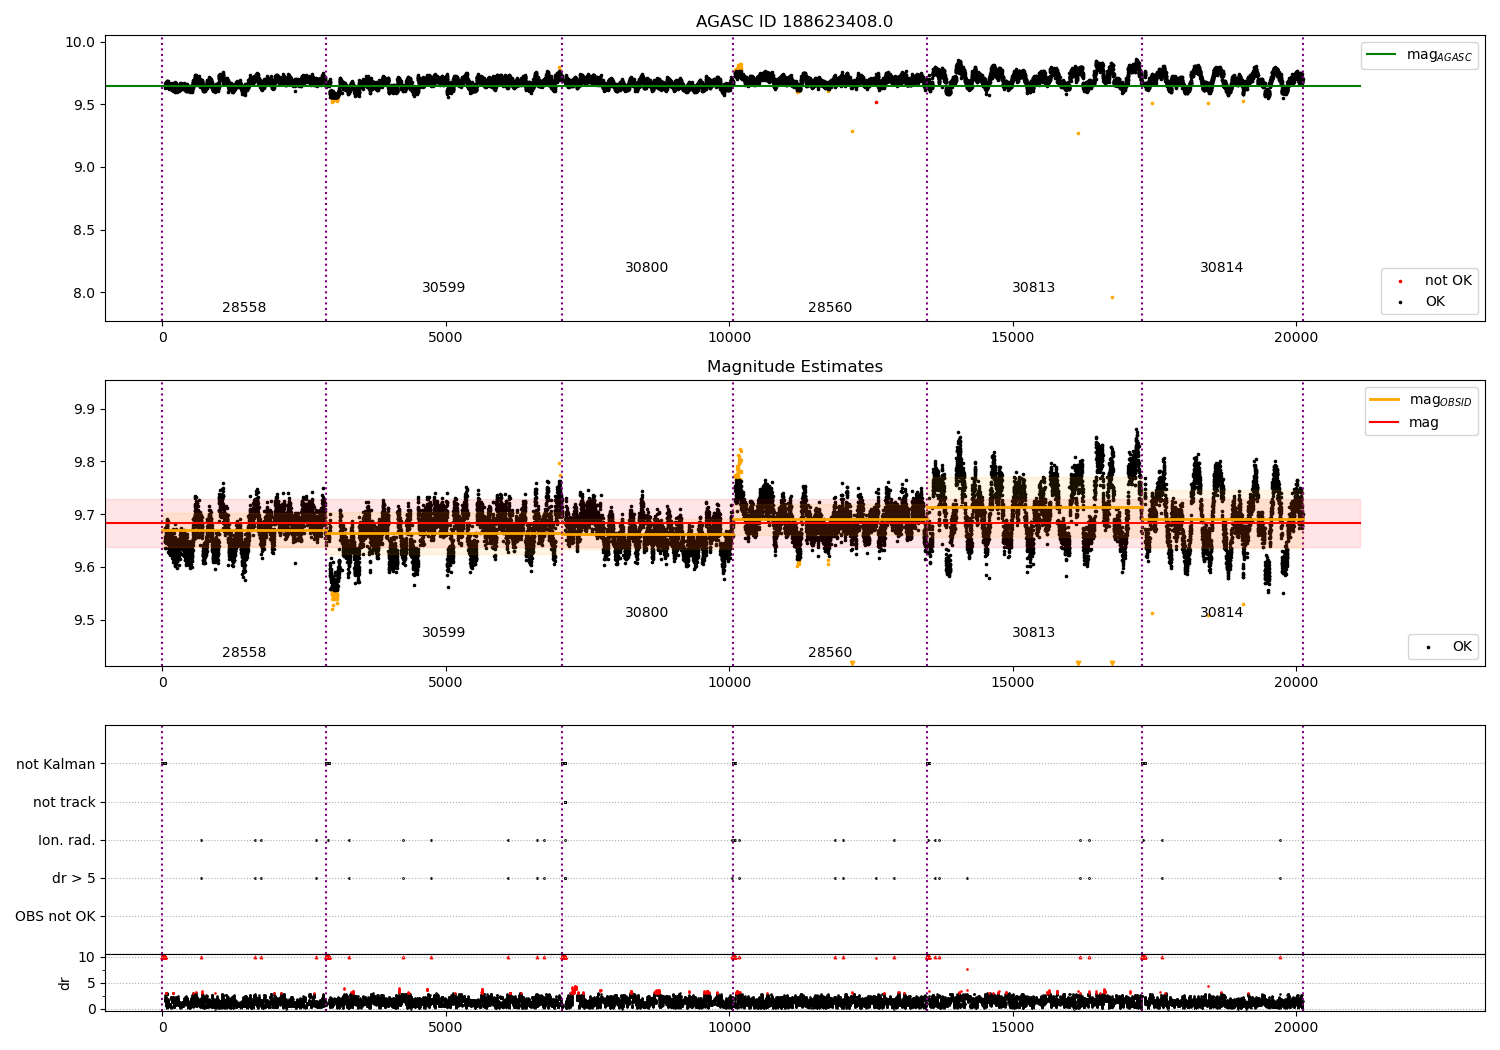Click the 'not track' y-axis label
1500x1050 pixels.
[x=64, y=802]
